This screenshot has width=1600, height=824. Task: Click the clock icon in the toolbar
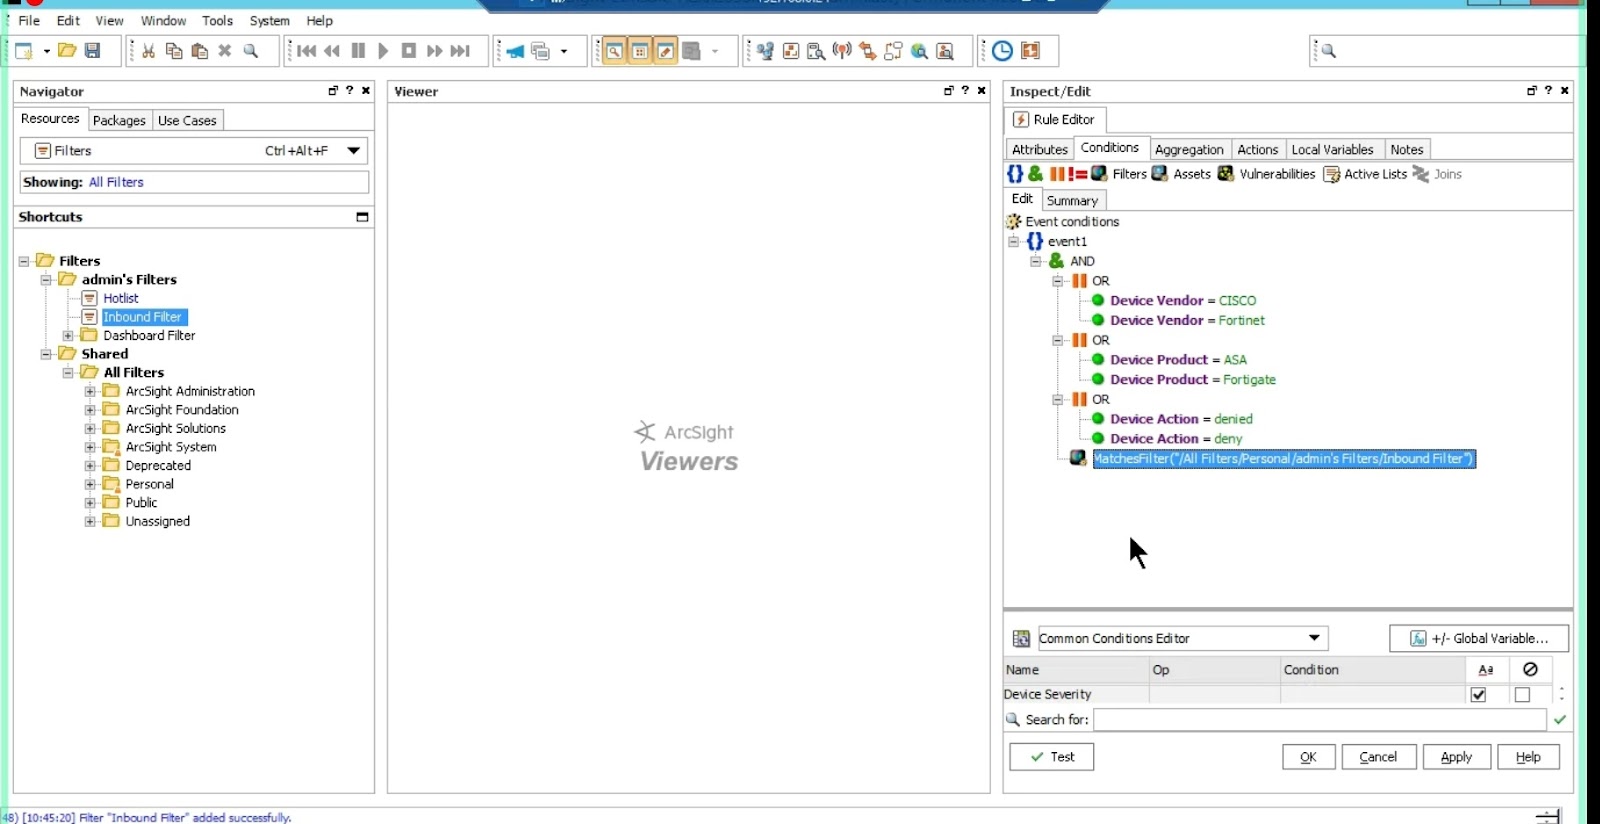1002,51
